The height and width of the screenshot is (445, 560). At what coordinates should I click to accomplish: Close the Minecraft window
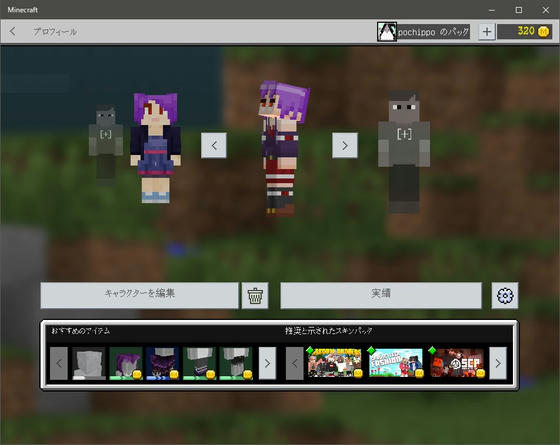pyautogui.click(x=545, y=10)
